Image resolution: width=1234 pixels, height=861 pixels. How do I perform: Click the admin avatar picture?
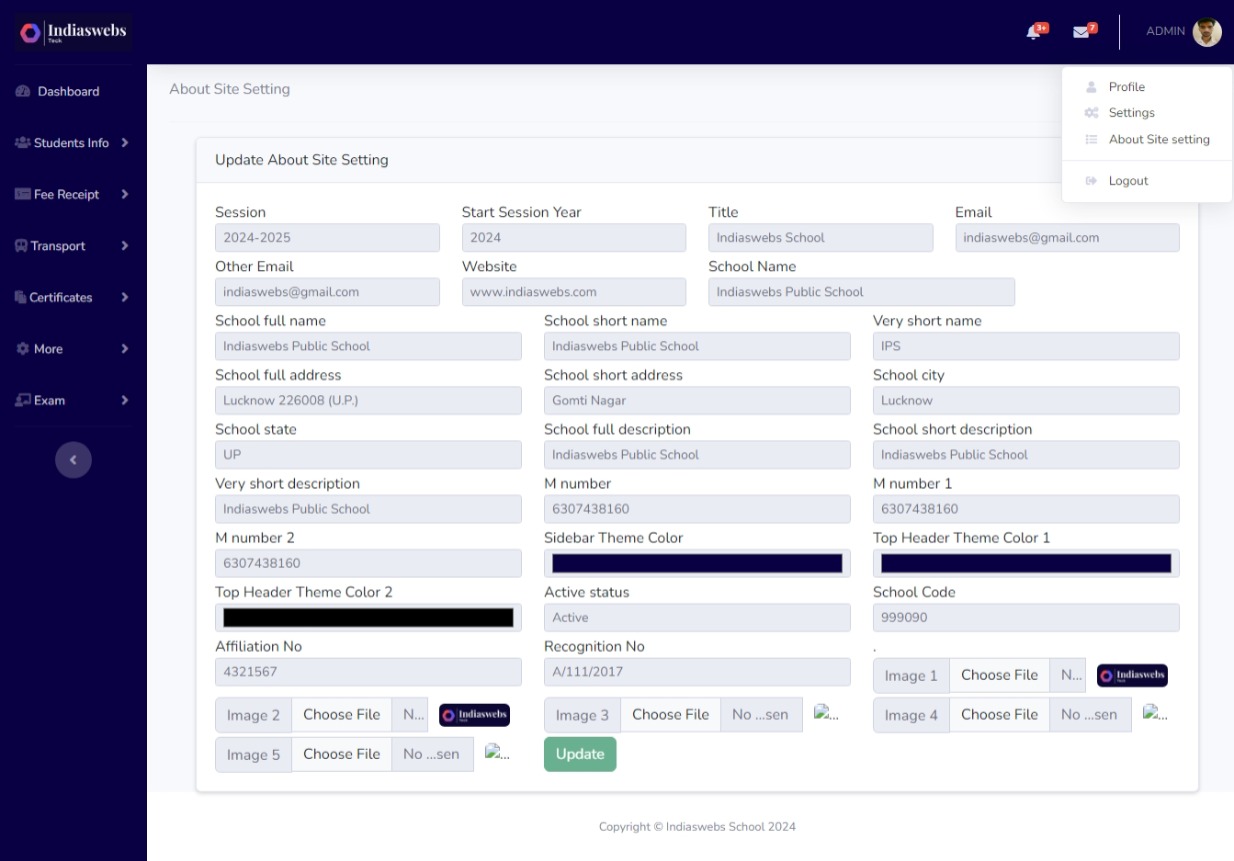pyautogui.click(x=1207, y=32)
